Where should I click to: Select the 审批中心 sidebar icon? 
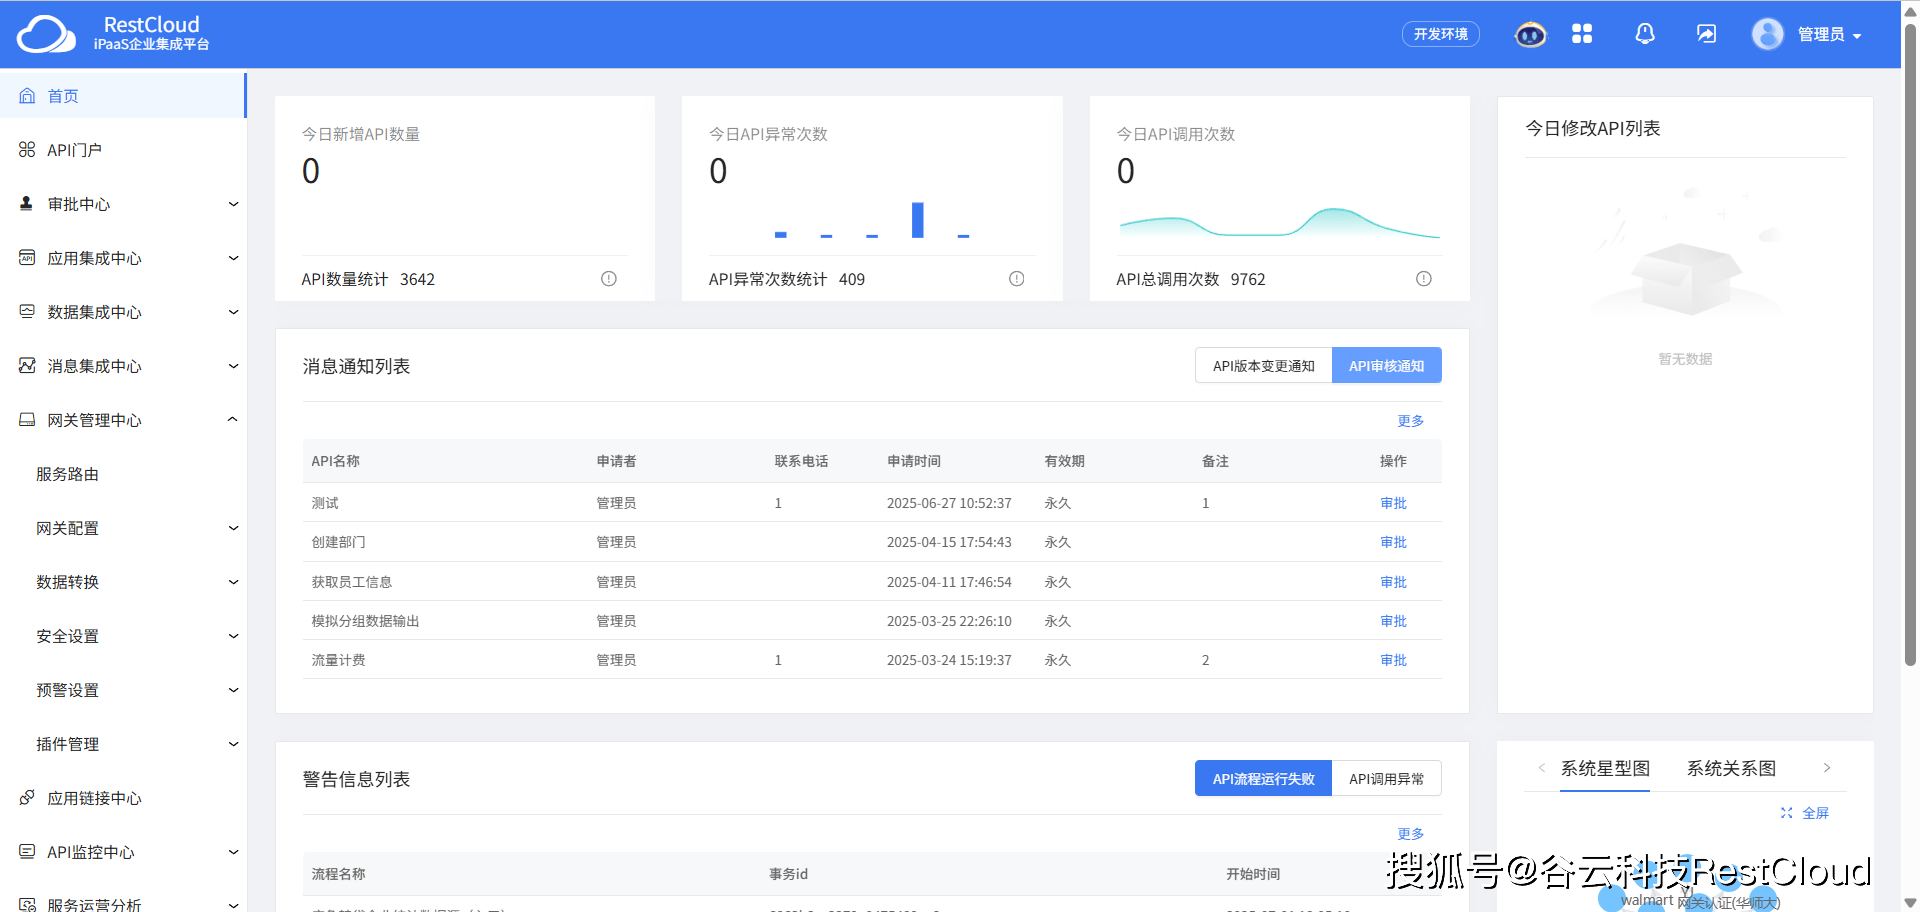26,203
